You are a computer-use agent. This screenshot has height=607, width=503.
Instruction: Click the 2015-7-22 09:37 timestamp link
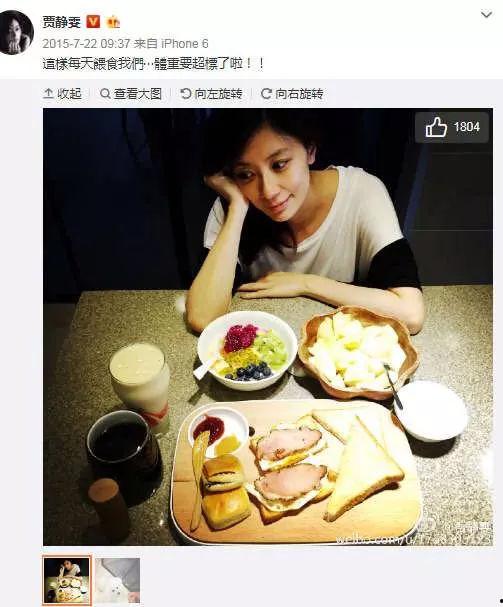(86, 43)
